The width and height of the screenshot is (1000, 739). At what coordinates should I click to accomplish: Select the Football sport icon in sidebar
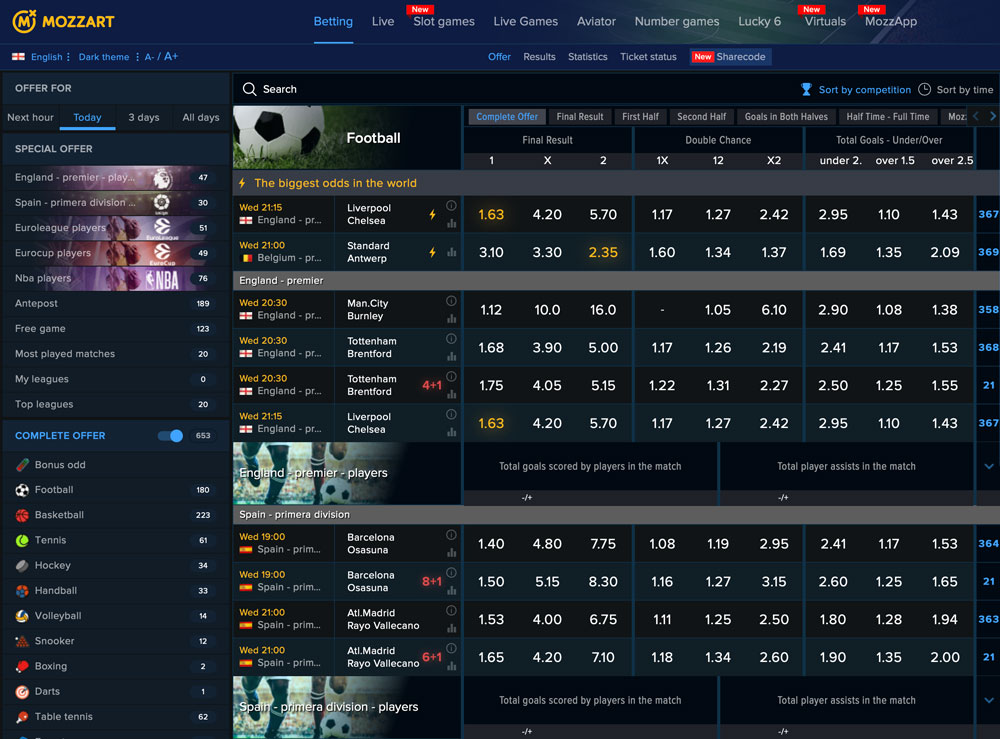click(22, 490)
